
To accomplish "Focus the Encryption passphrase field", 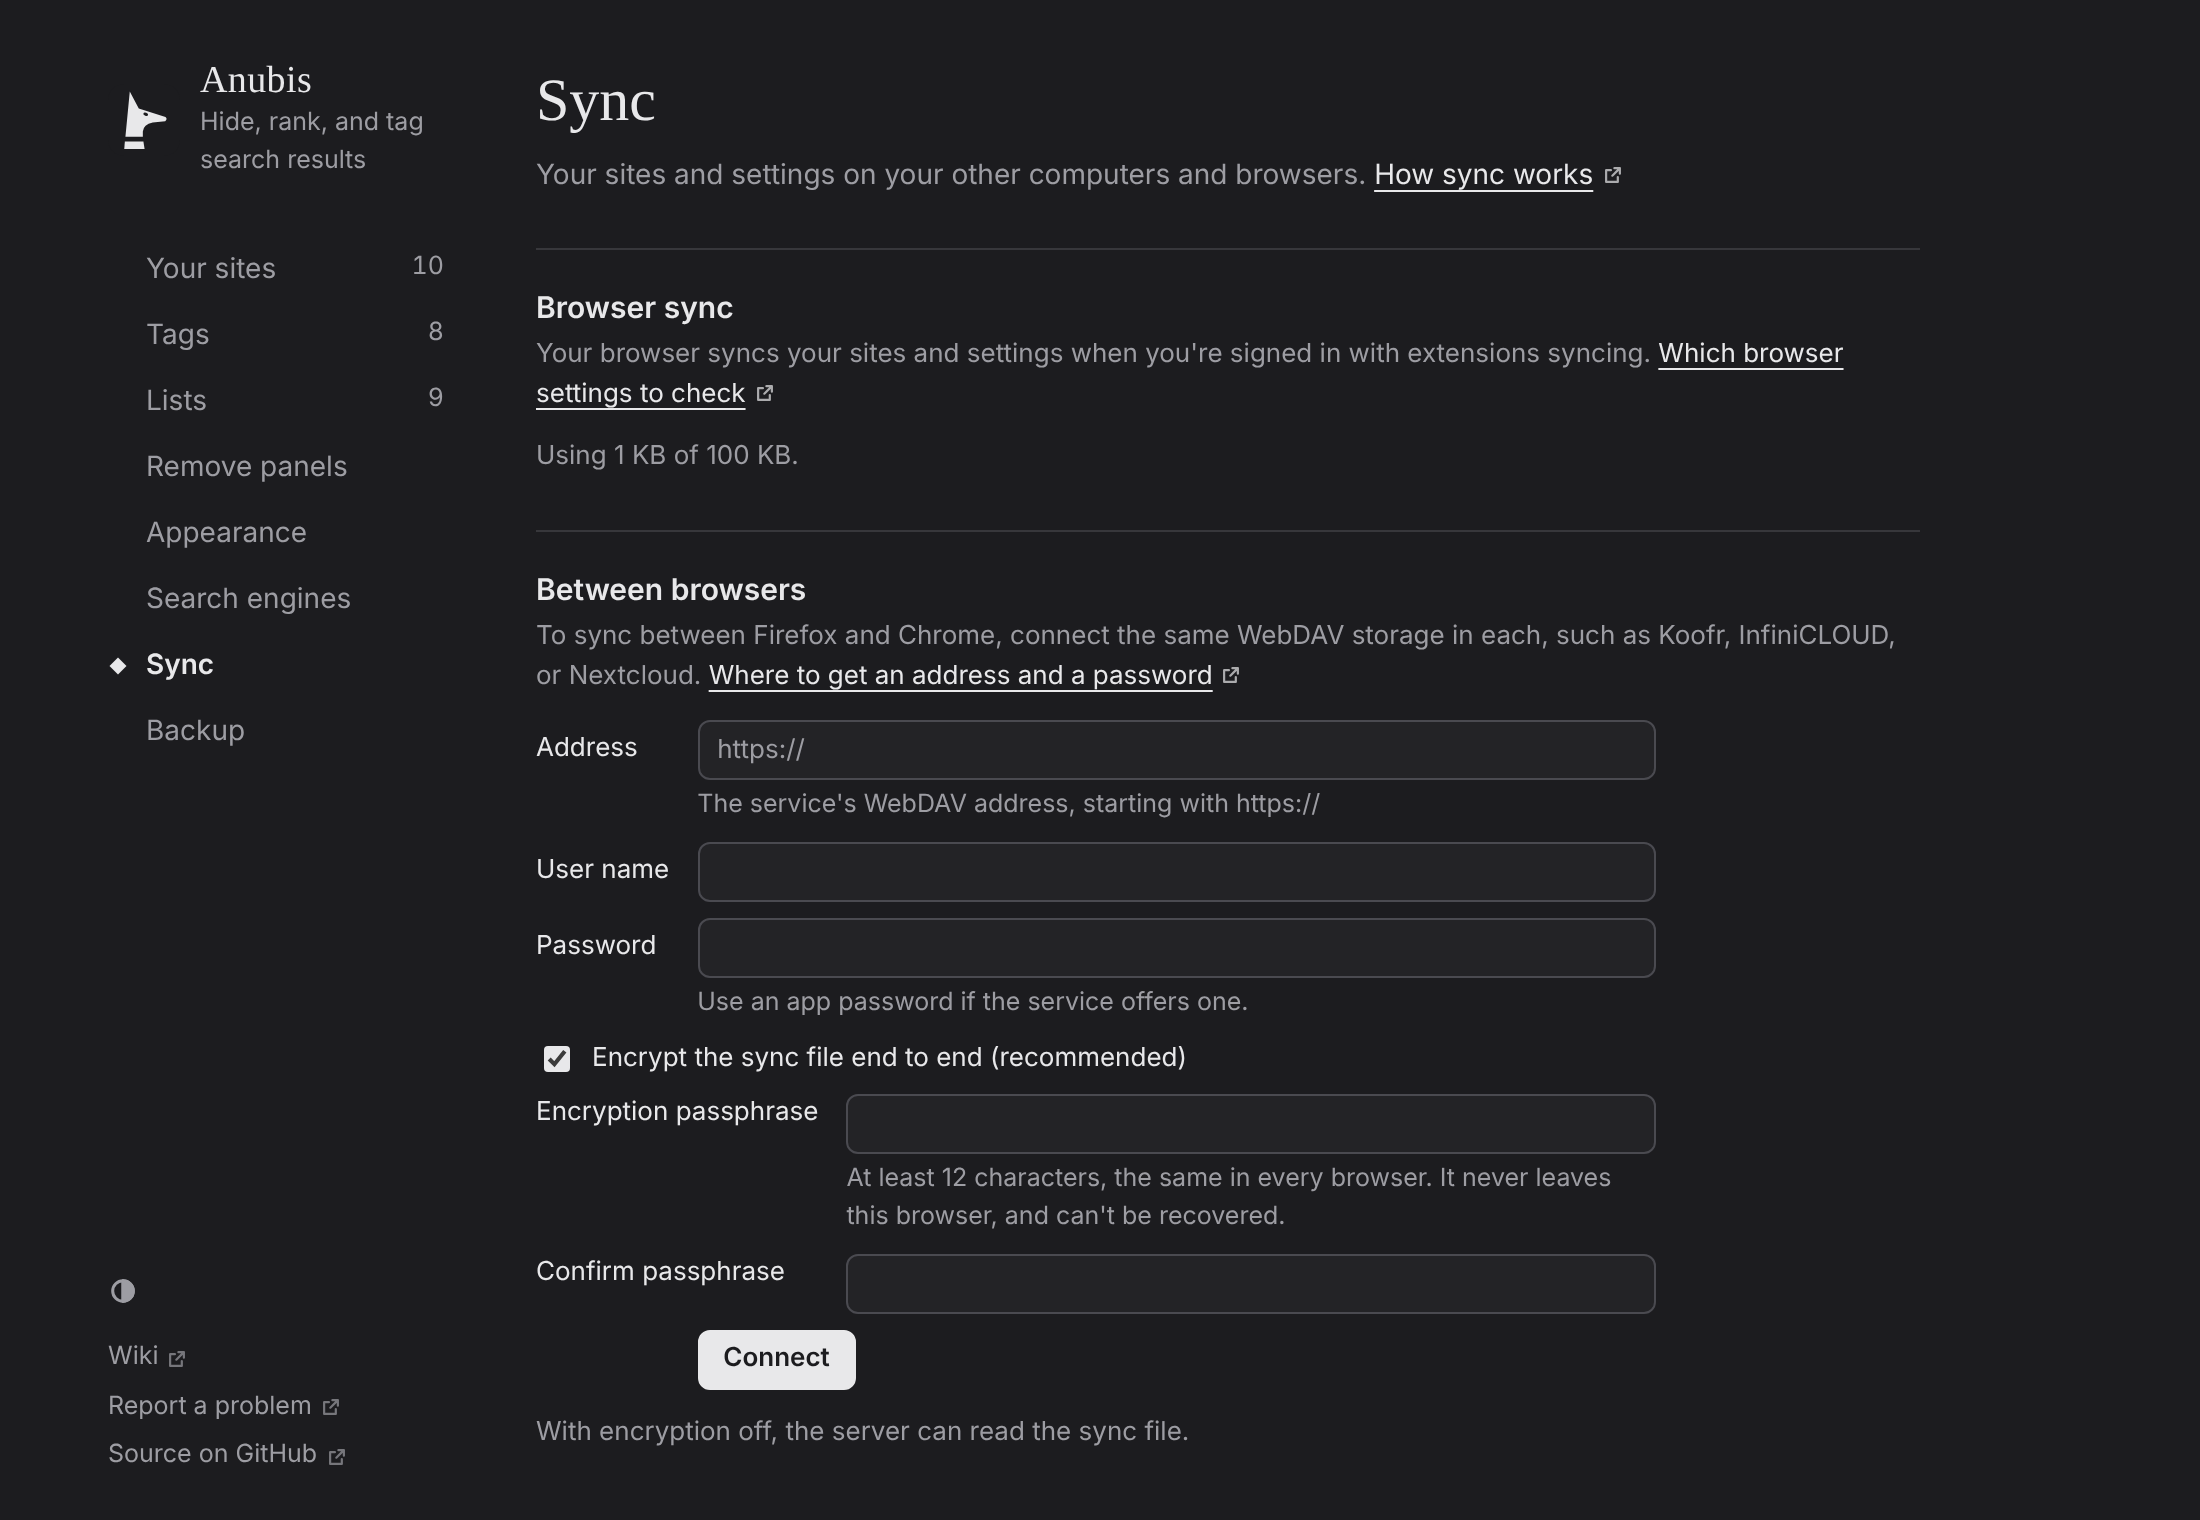I will (x=1250, y=1124).
